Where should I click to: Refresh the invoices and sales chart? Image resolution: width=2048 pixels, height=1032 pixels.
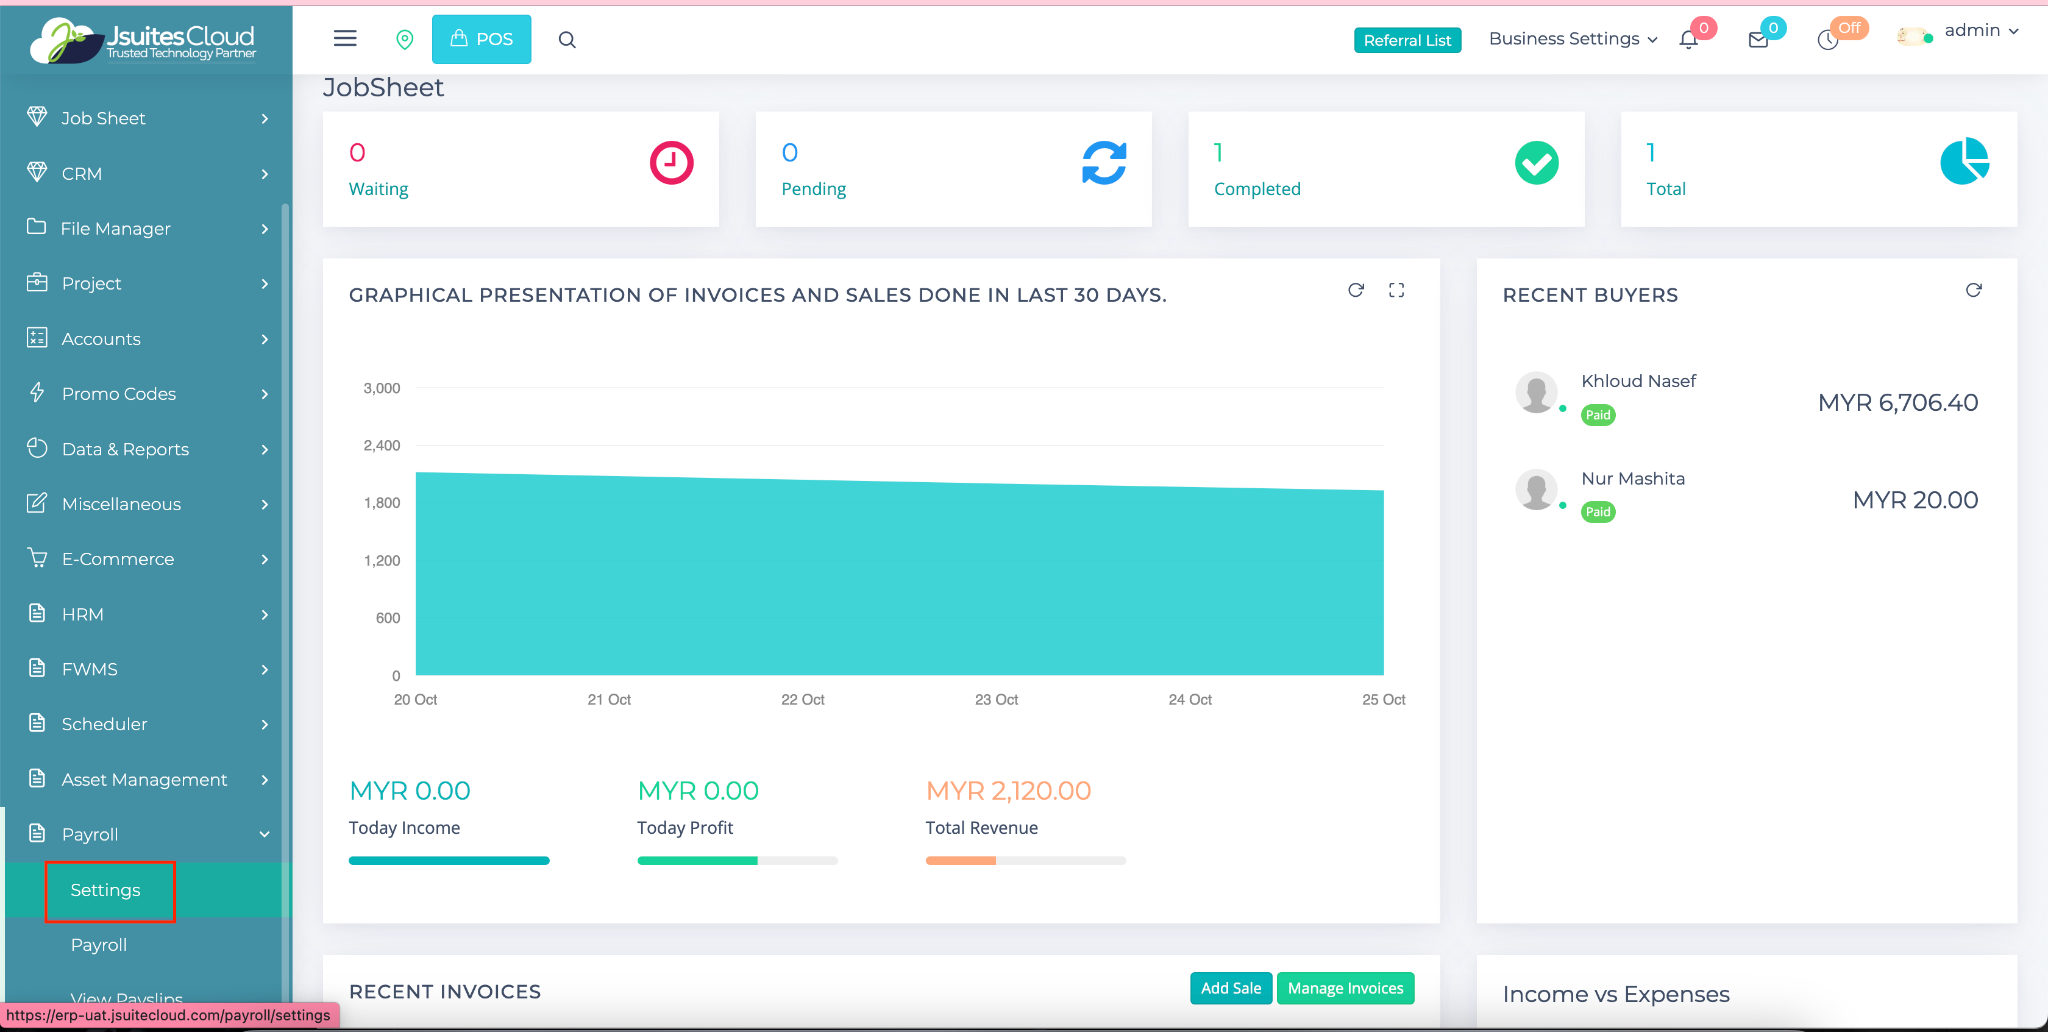pos(1356,290)
